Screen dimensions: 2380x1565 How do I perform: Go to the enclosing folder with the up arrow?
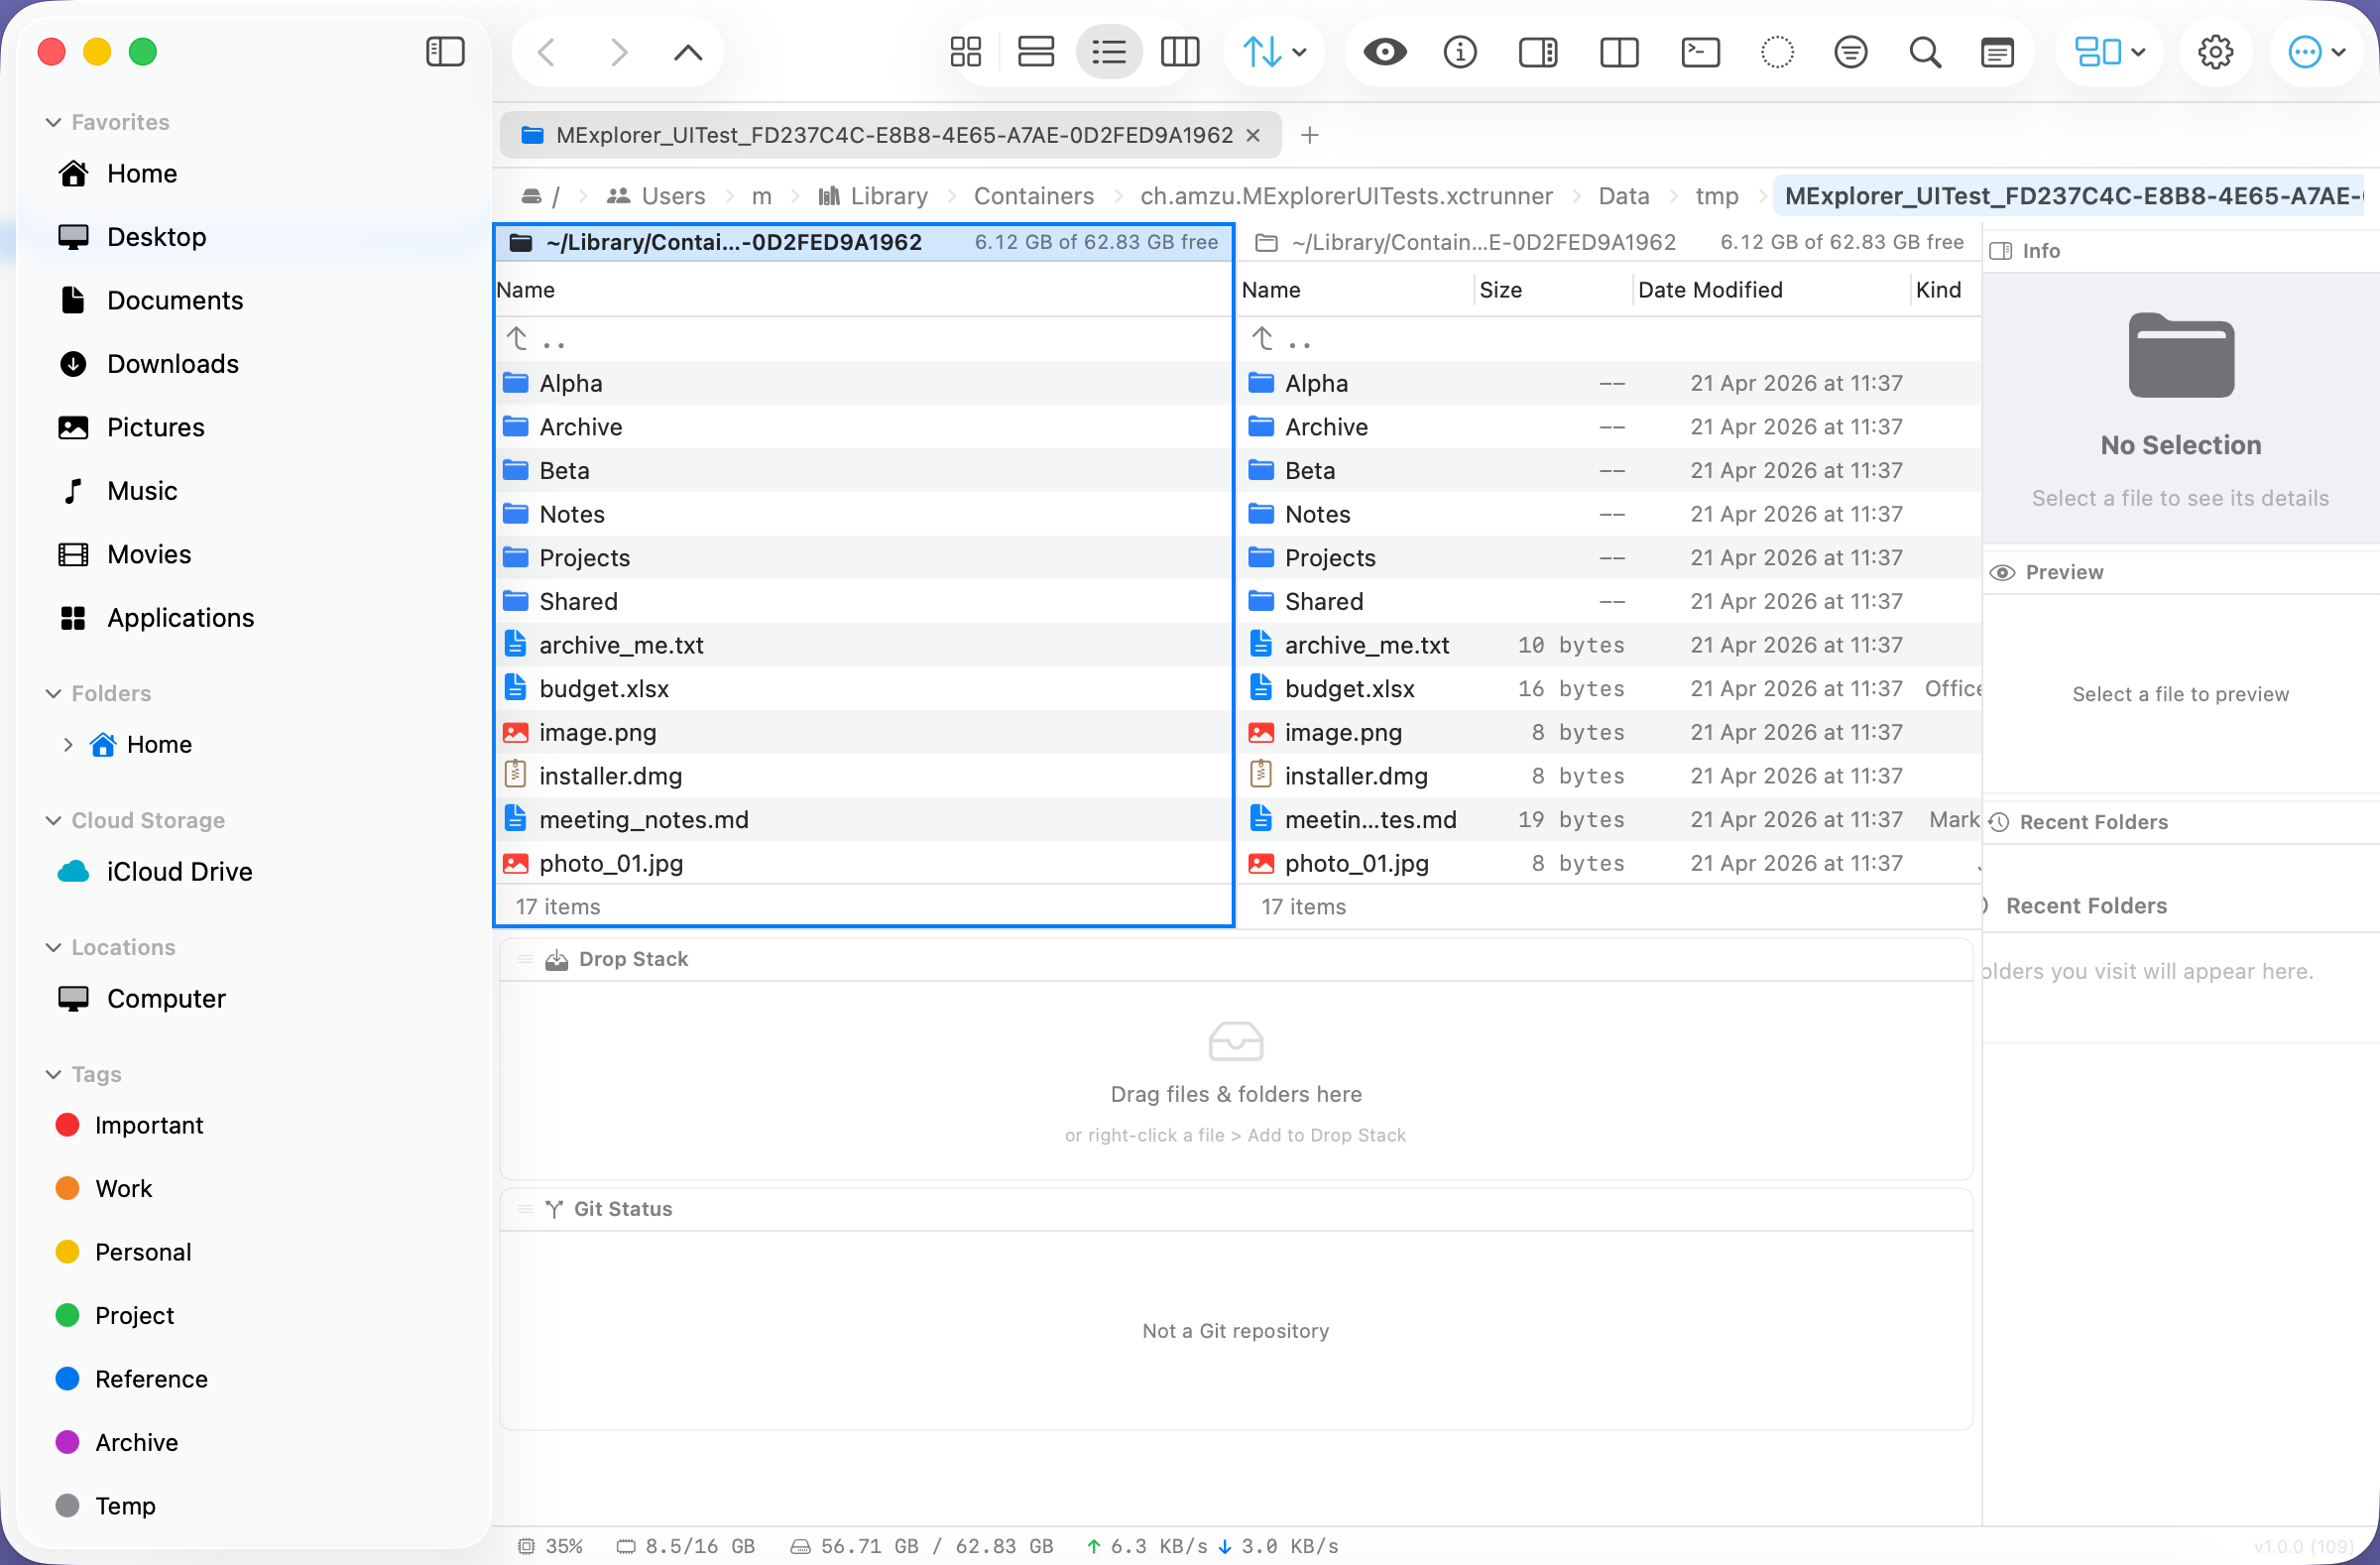(x=688, y=51)
